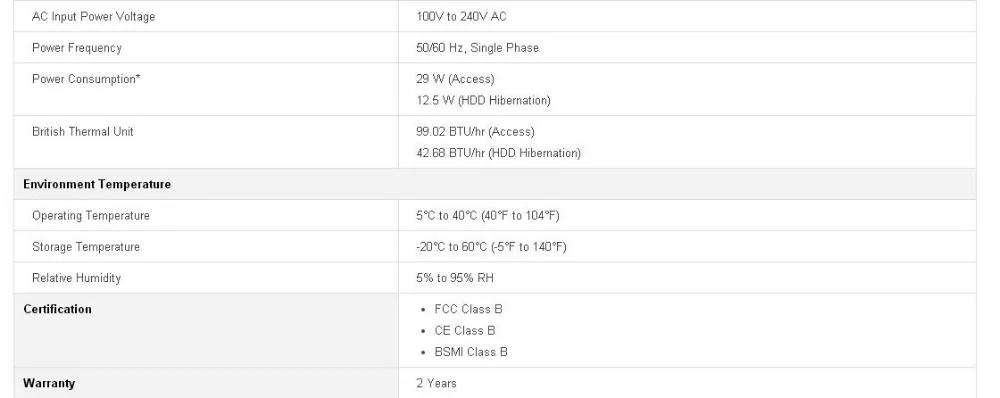Select the 5°C to 40°C temperature value
Screen dimensions: 1000x398
pyautogui.click(x=487, y=216)
